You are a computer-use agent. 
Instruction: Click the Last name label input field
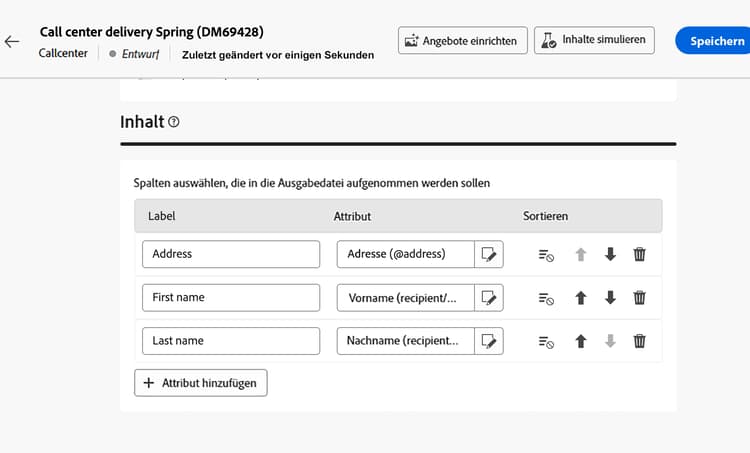point(231,341)
